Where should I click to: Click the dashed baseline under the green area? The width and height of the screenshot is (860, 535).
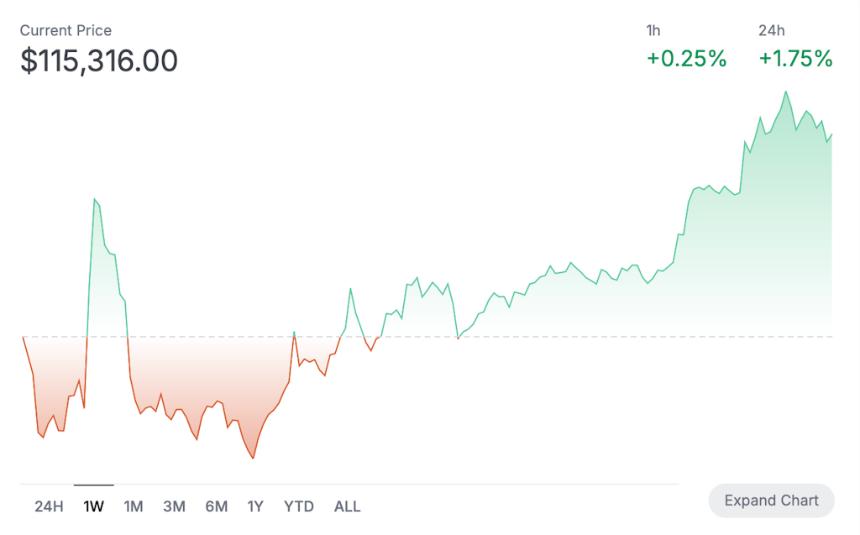(600, 337)
